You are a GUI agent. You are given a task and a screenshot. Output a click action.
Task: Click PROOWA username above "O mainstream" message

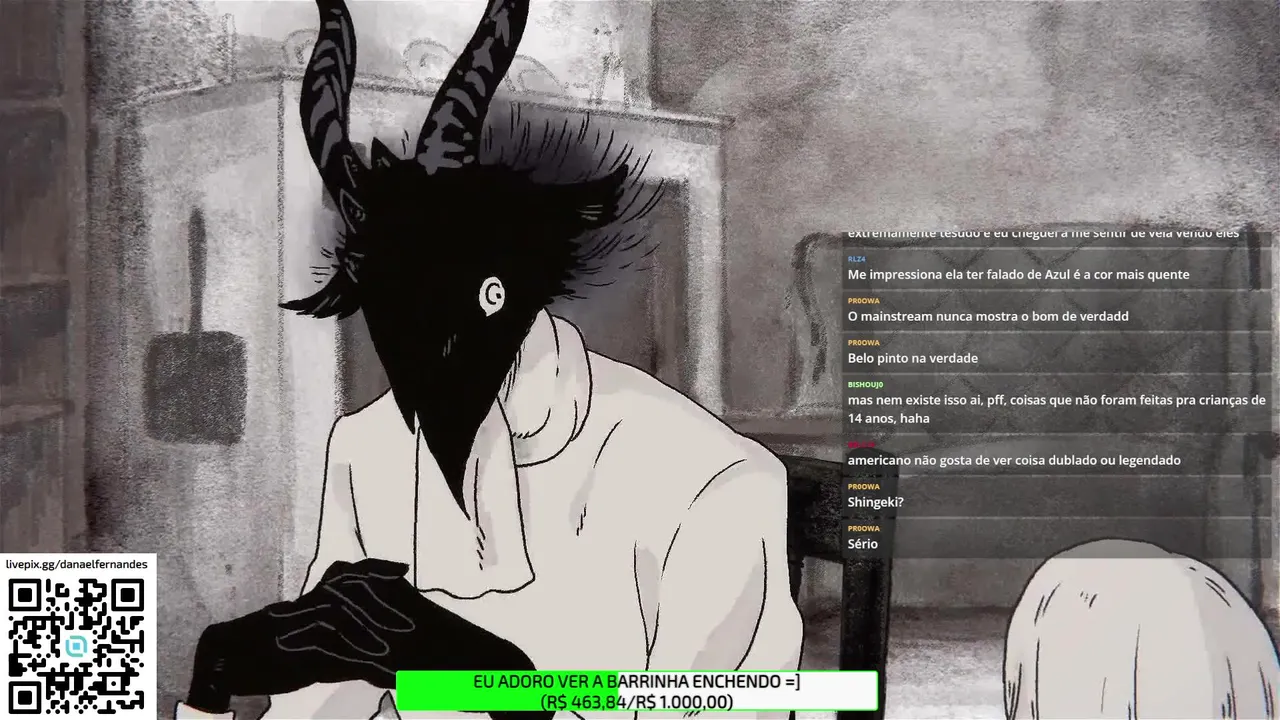pos(863,301)
